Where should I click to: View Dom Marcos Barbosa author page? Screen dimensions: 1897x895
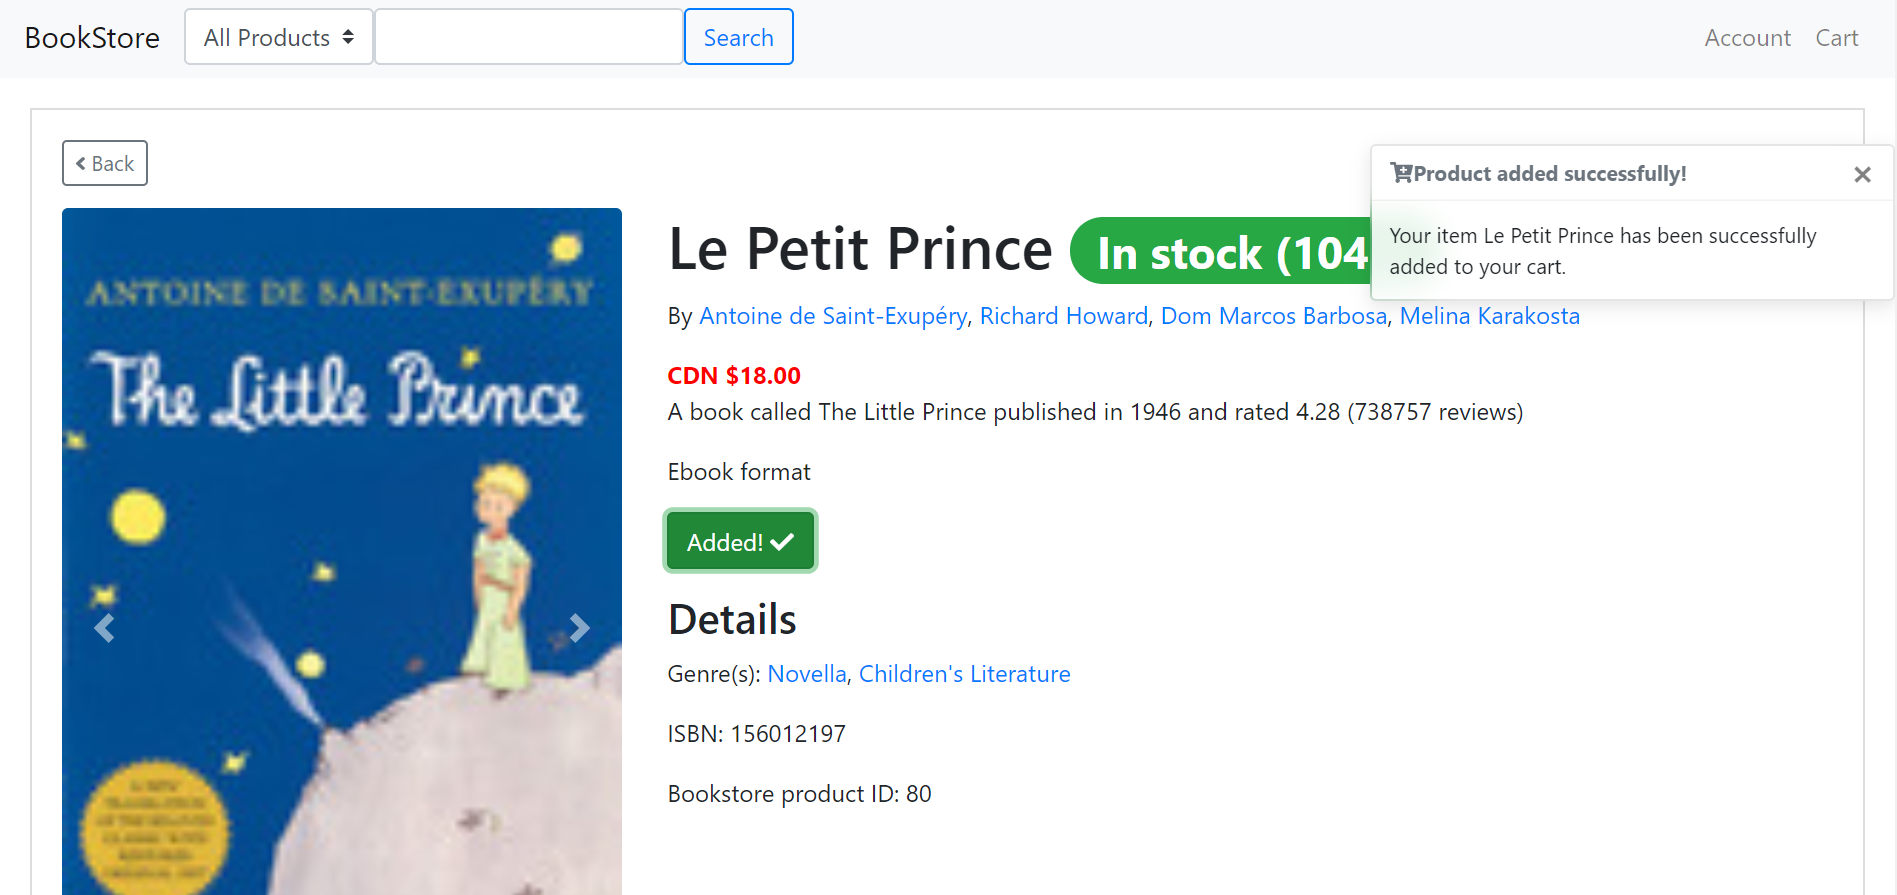(1273, 316)
